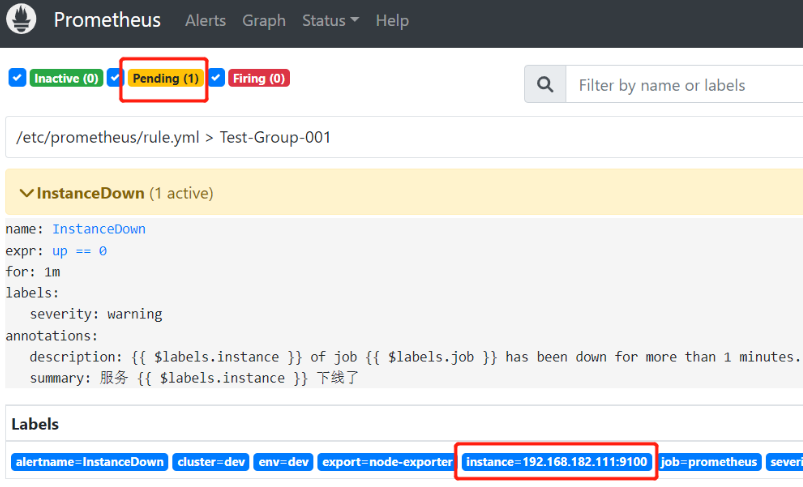Screen dimensions: 803x487
Task: Open the Graph page
Action: (264, 20)
